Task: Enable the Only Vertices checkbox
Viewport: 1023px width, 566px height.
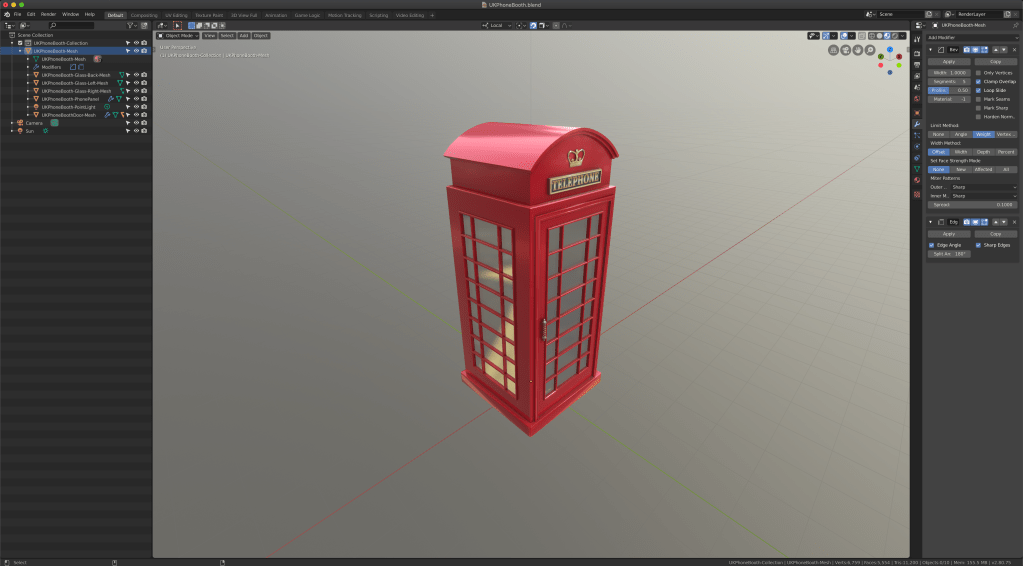Action: point(978,73)
